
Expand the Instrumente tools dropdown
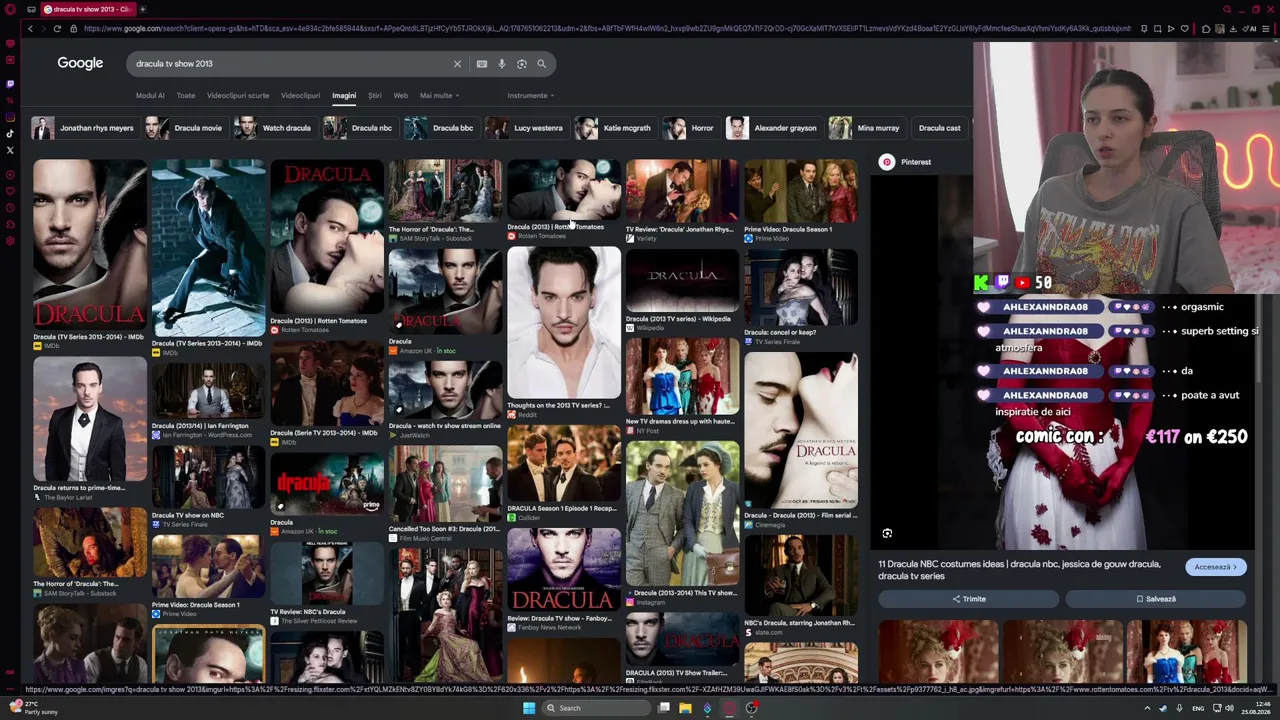[531, 96]
